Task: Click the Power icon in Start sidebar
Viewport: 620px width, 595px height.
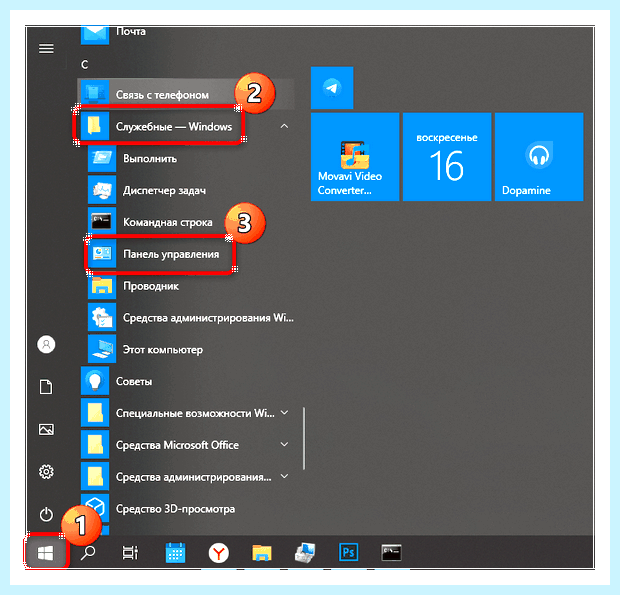Action: coord(46,514)
